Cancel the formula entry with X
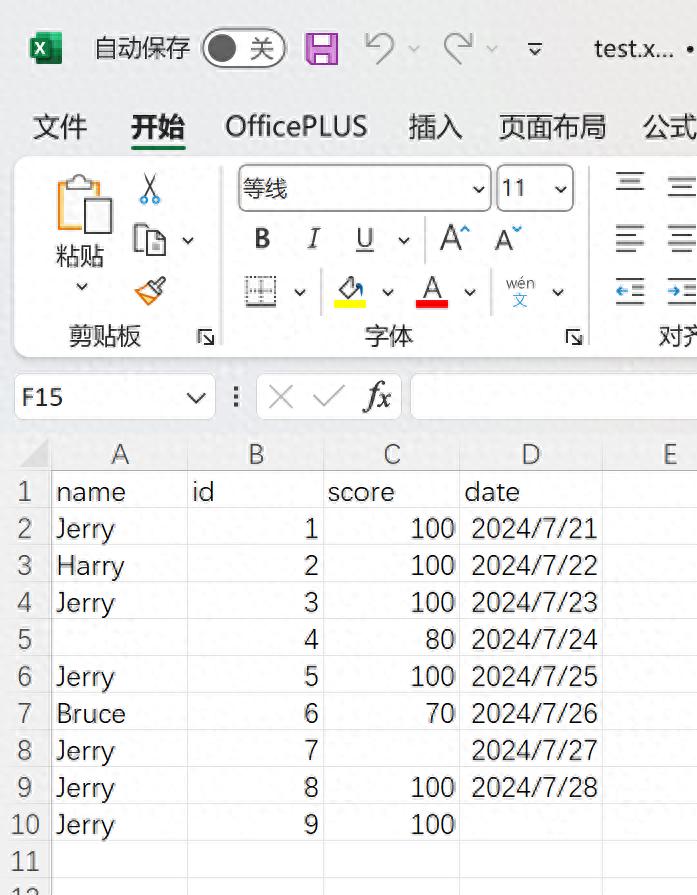This screenshot has width=697, height=895. coord(280,397)
